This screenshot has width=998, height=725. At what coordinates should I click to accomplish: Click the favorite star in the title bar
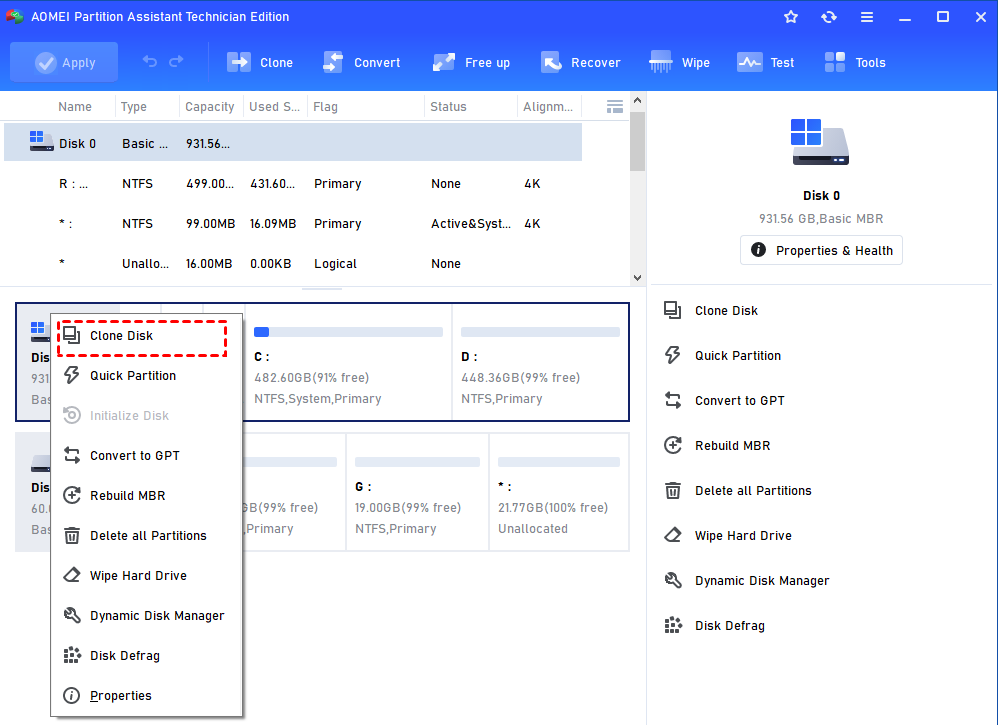(x=791, y=16)
